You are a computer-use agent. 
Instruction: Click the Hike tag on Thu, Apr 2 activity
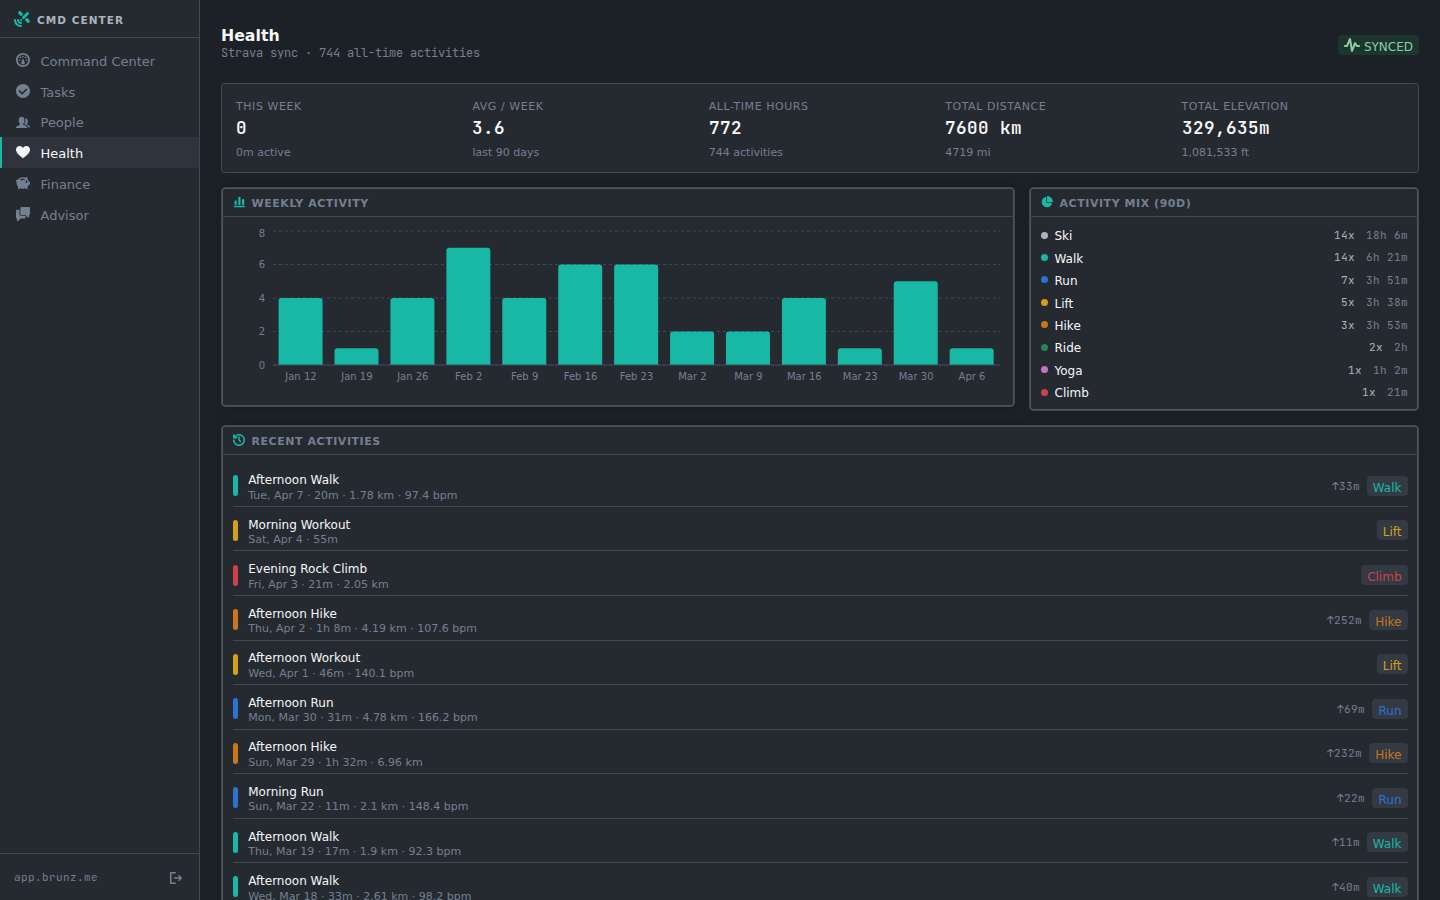[1388, 621]
